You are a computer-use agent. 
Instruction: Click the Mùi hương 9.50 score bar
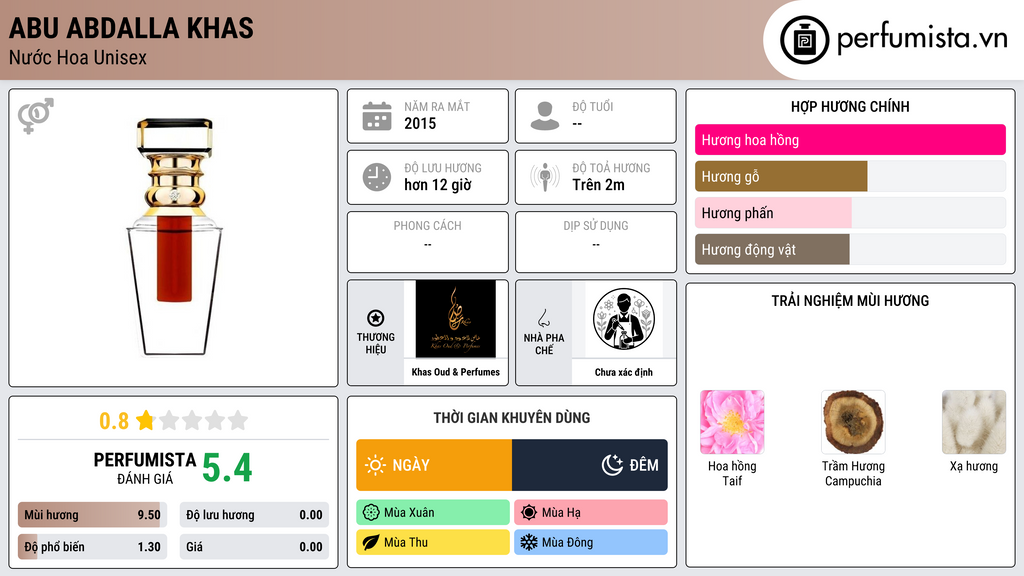point(92,515)
